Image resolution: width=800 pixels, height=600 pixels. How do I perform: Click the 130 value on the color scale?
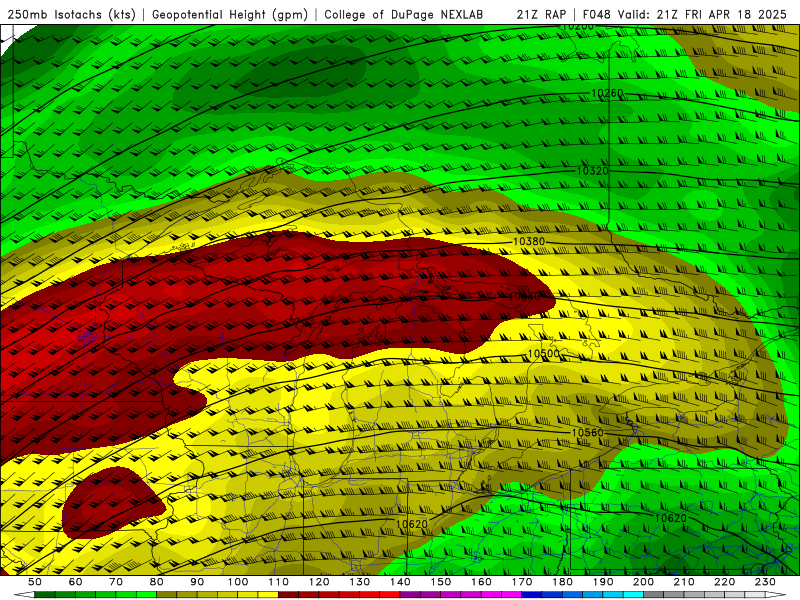pyautogui.click(x=360, y=582)
